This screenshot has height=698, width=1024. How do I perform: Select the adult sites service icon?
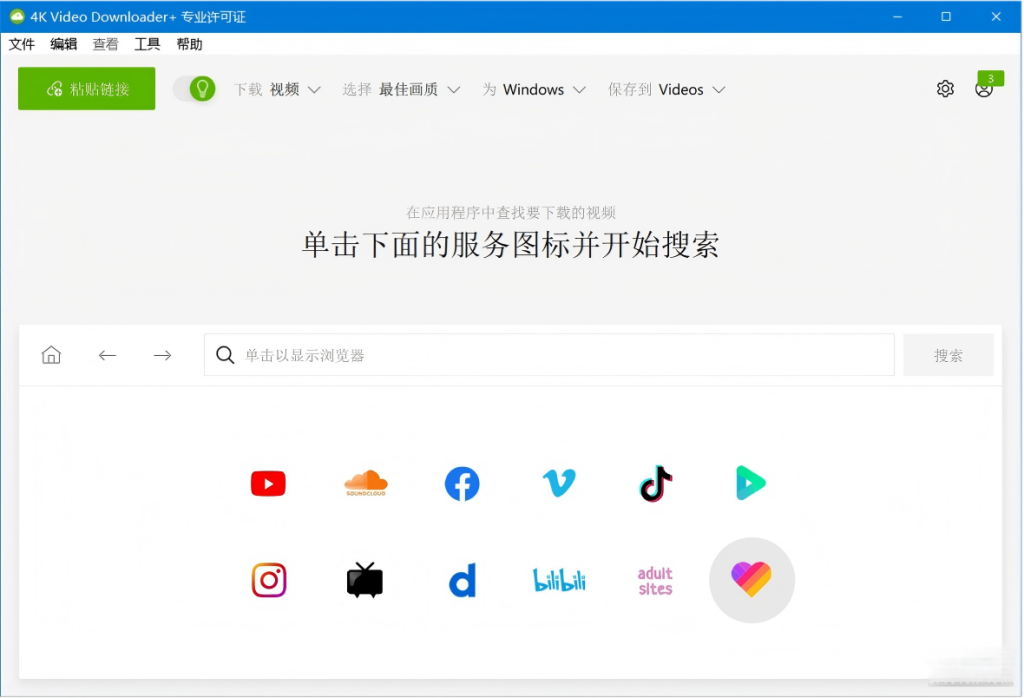pyautogui.click(x=654, y=580)
